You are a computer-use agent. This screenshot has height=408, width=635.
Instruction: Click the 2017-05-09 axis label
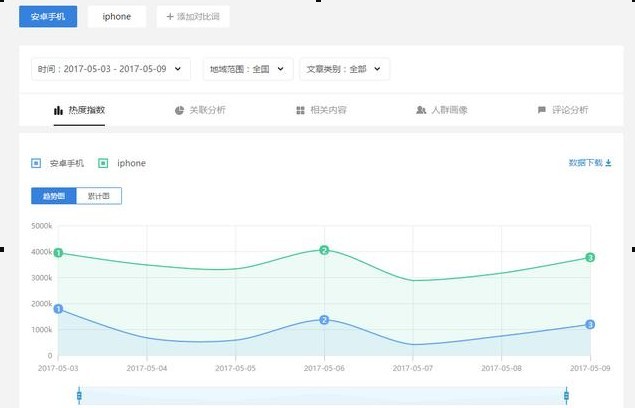590,368
